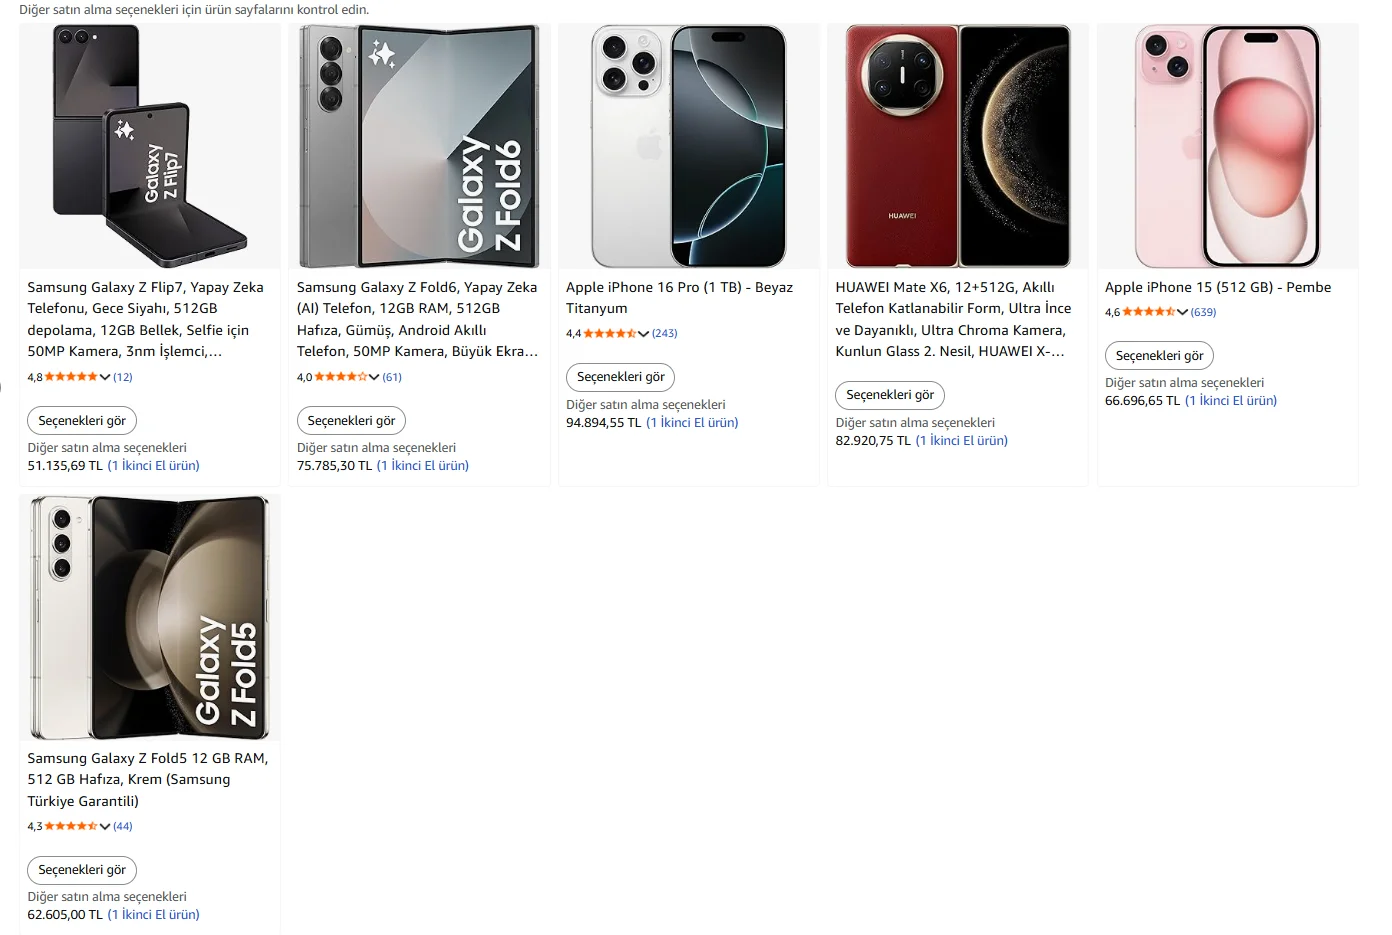Open Samsung Galaxy Z Fold5 title link
Viewport: 1392px width, 935px height.
point(148,779)
